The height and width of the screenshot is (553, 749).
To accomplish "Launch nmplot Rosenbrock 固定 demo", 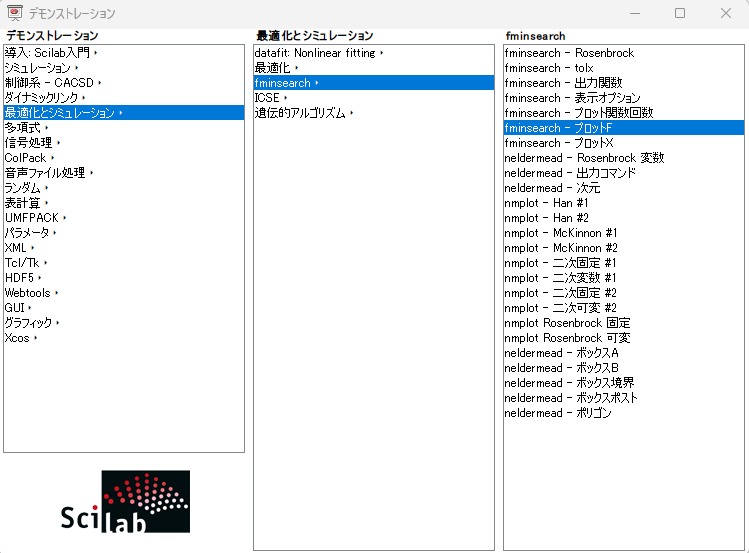I will [567, 323].
